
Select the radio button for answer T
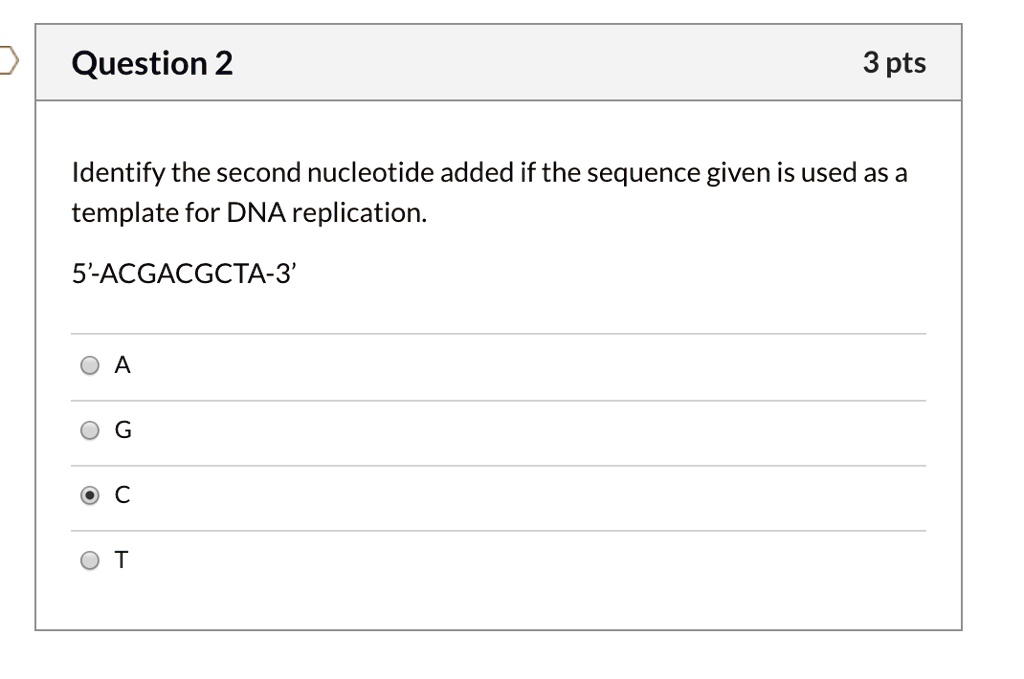pos(89,560)
